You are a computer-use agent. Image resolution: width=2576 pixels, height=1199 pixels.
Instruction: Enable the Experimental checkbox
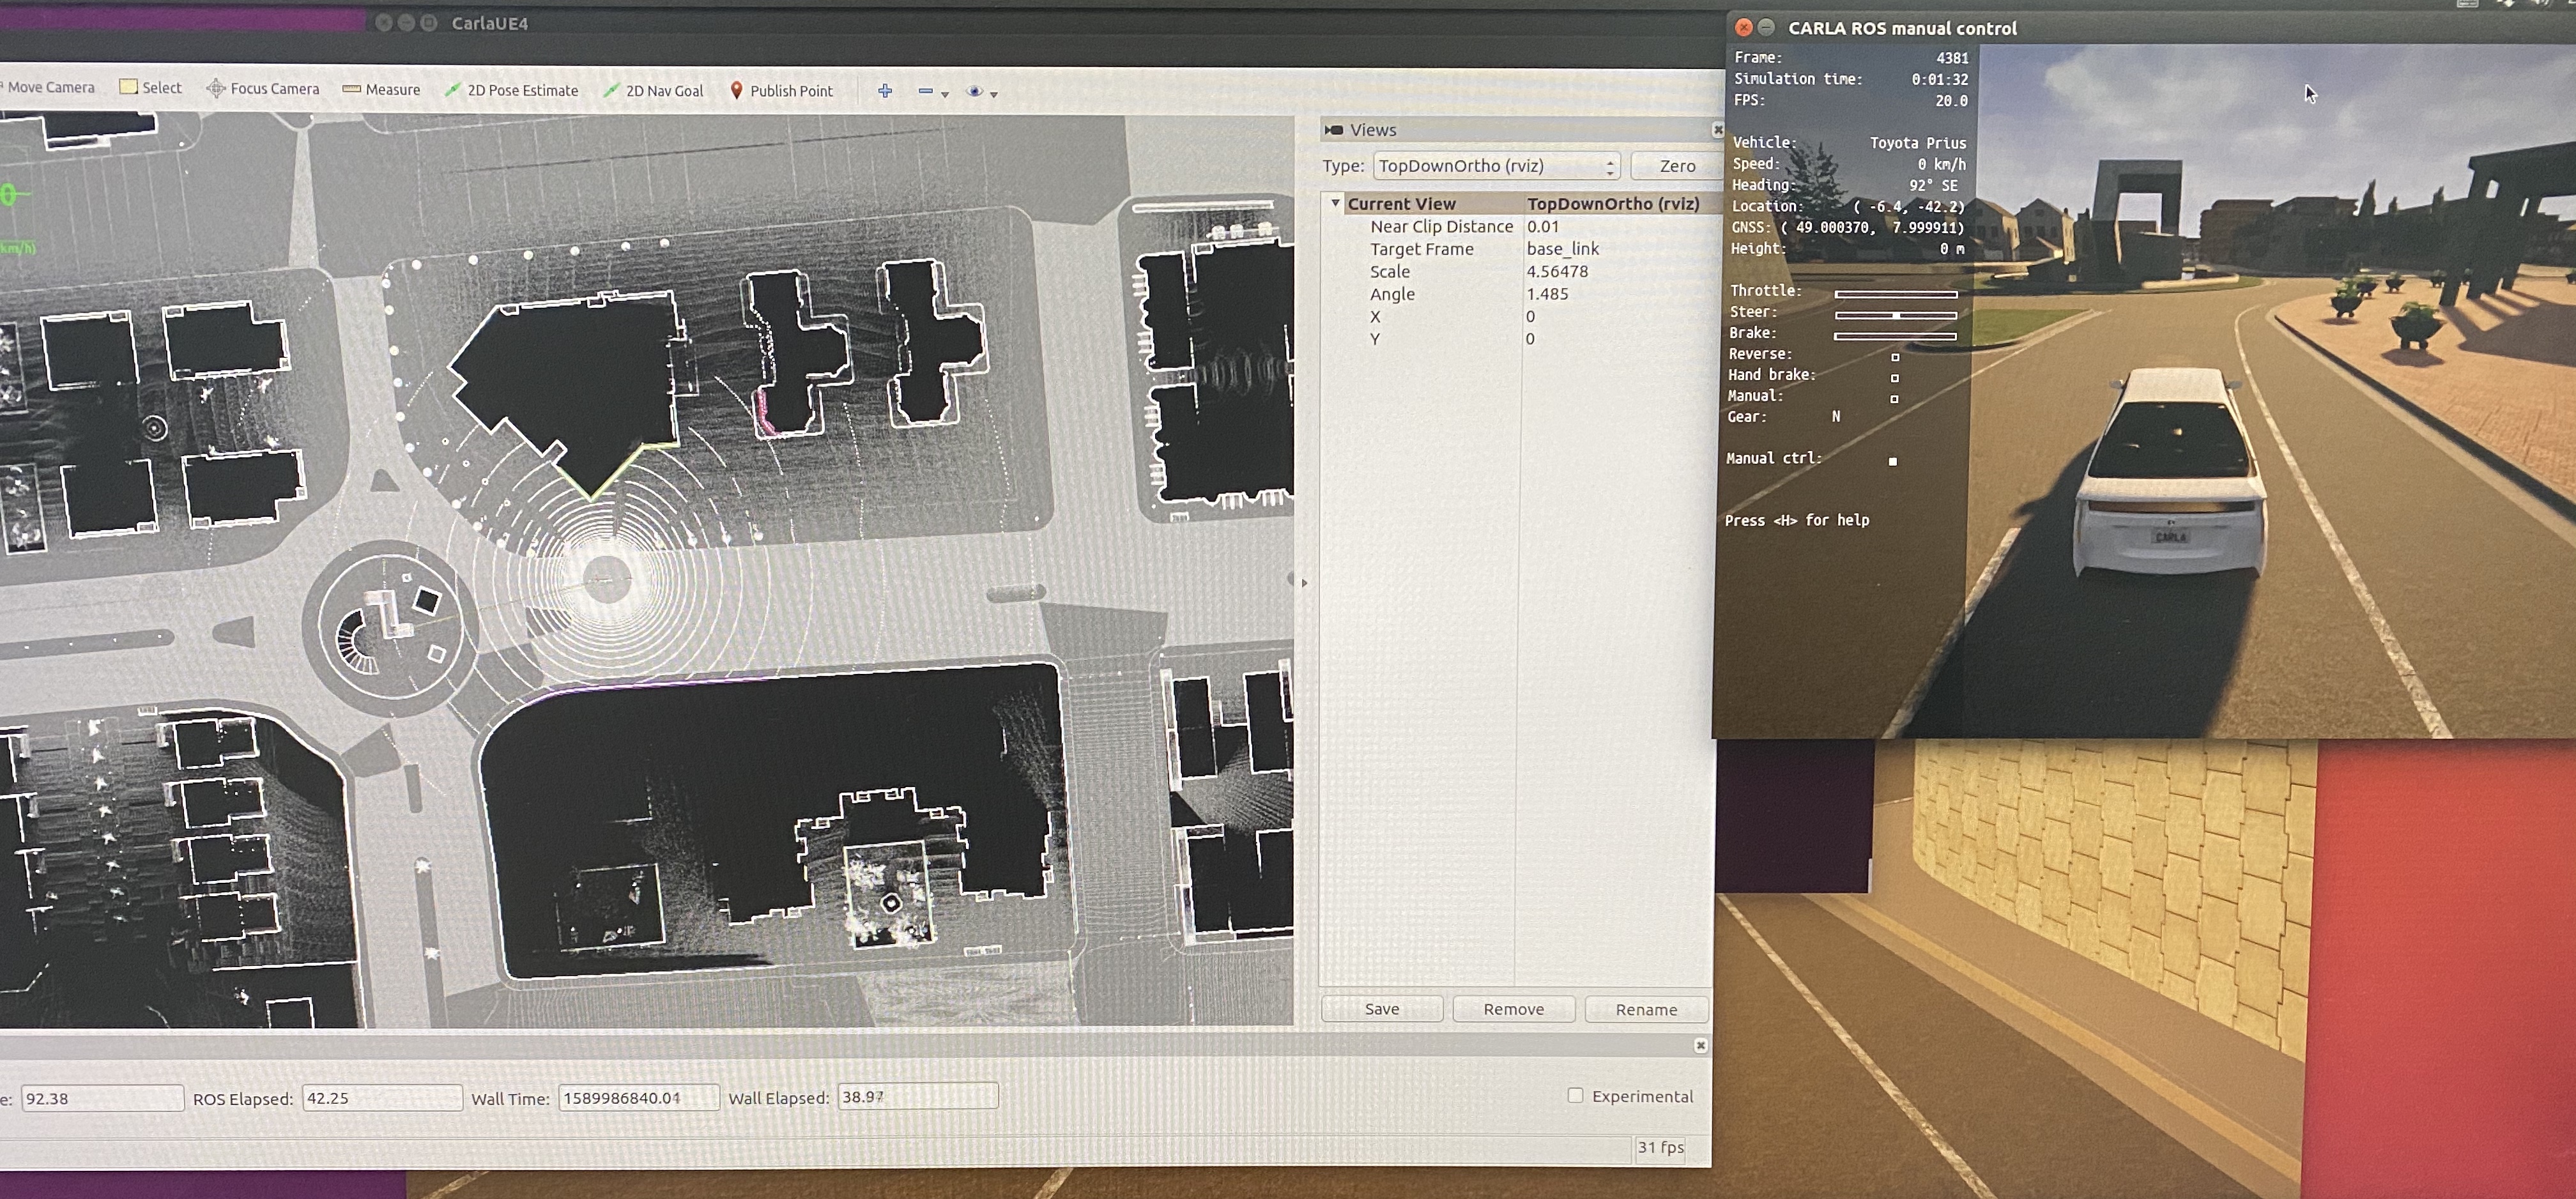pyautogui.click(x=1575, y=1096)
